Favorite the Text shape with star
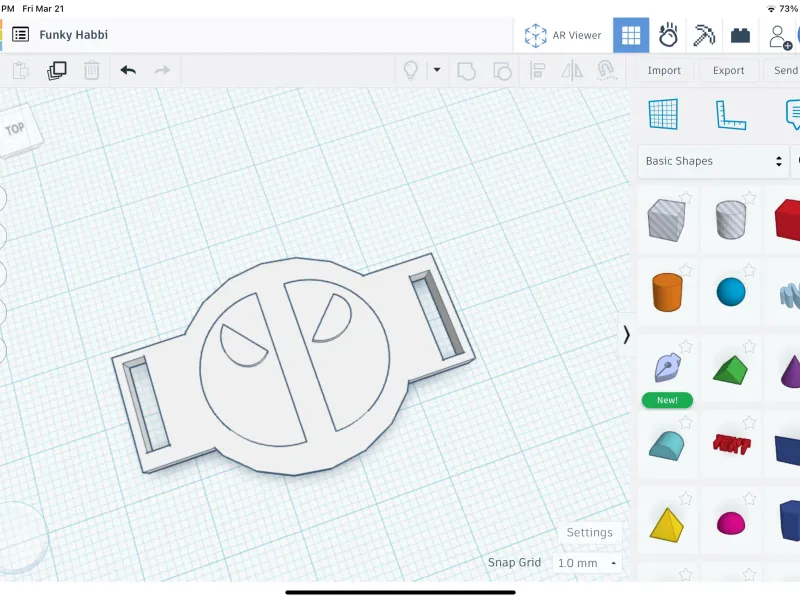The width and height of the screenshot is (800, 600). tap(749, 422)
